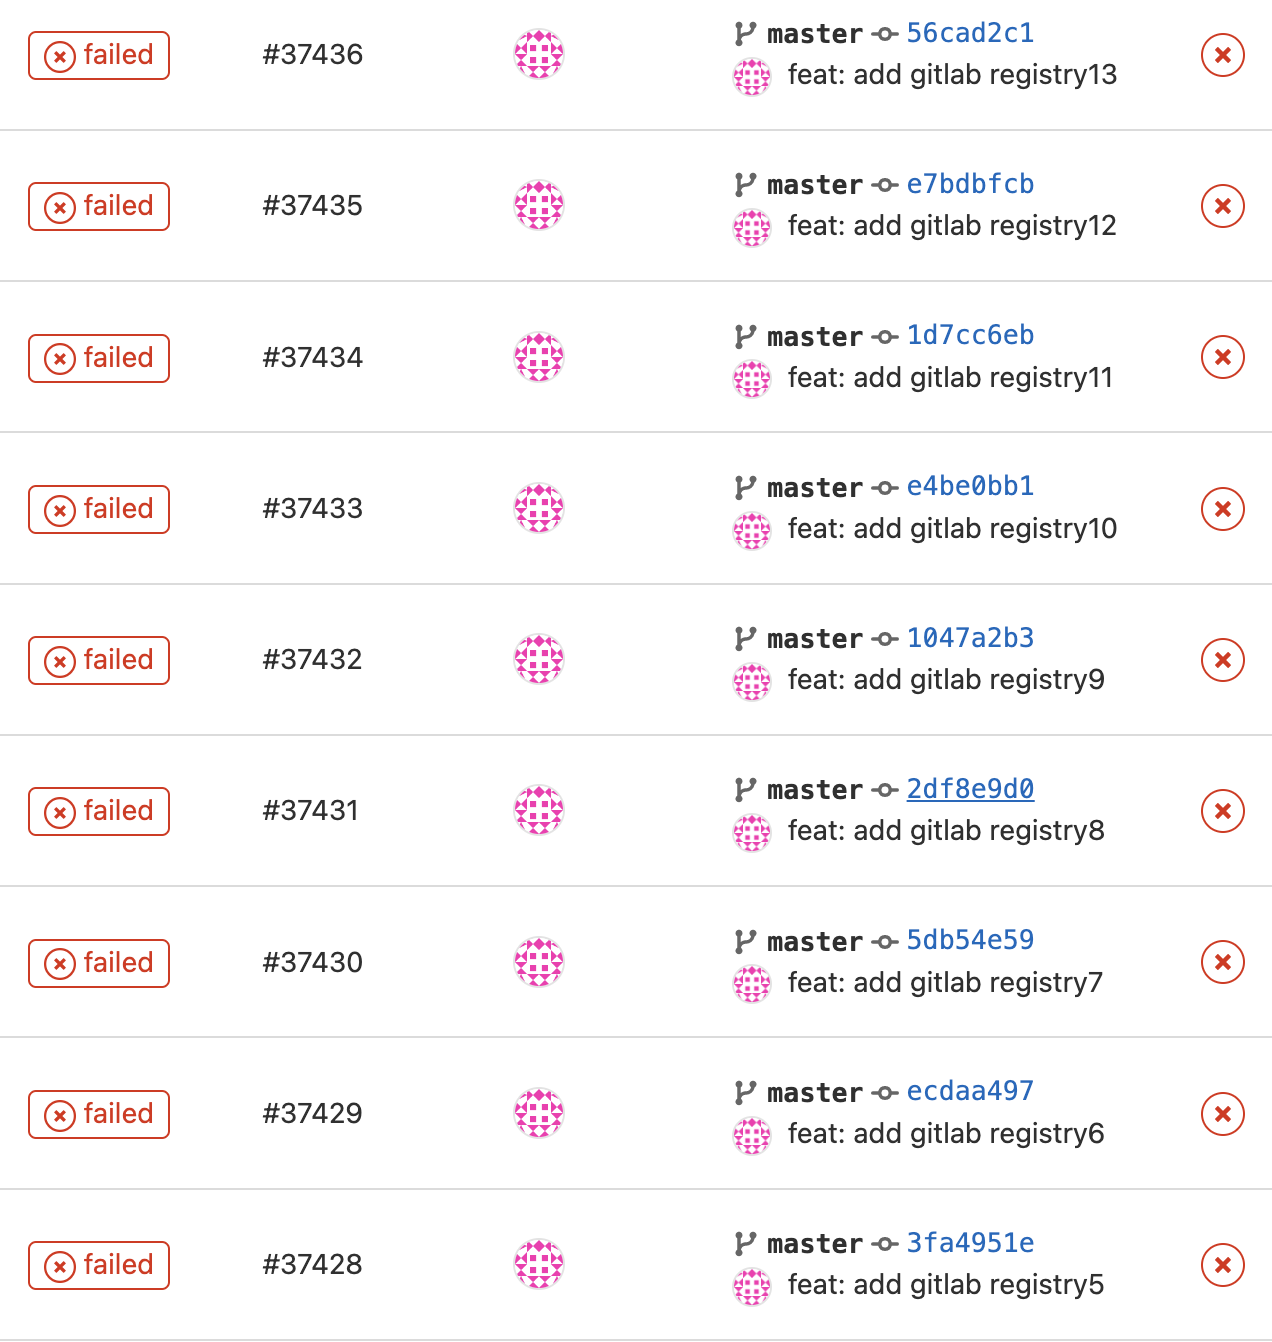This screenshot has width=1272, height=1342.
Task: Open commit message 'feat: add gitlab registry9'
Action: tap(946, 680)
